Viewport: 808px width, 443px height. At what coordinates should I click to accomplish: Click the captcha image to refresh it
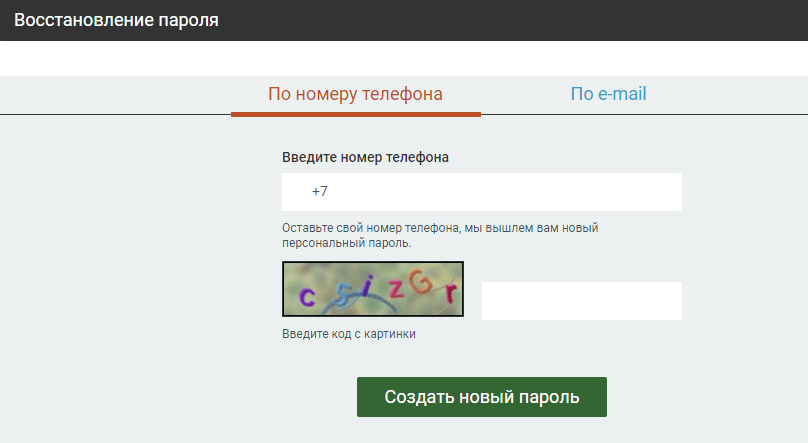coord(373,289)
